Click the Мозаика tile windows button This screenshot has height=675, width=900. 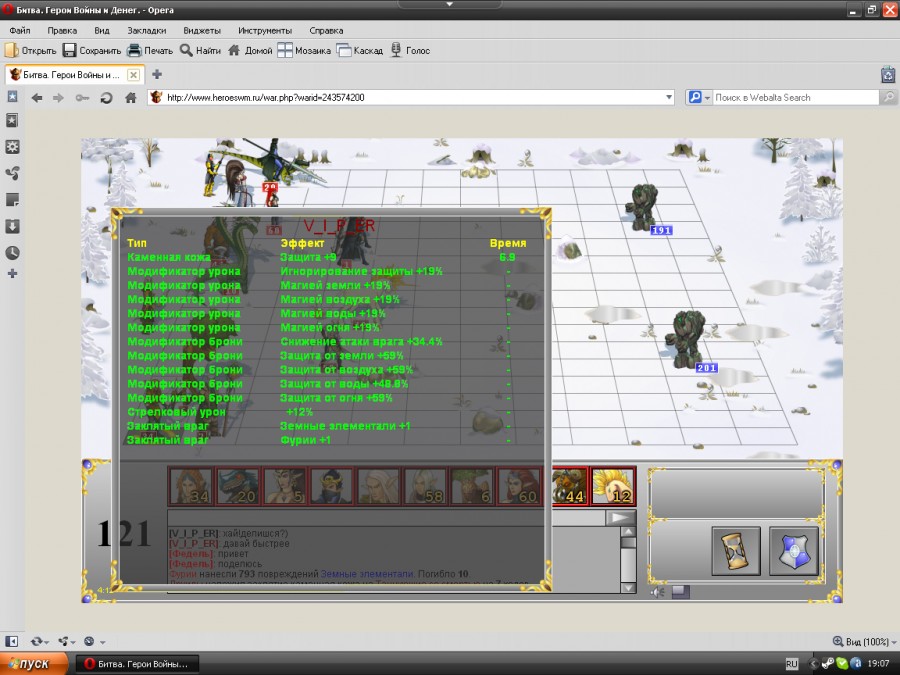[x=304, y=51]
